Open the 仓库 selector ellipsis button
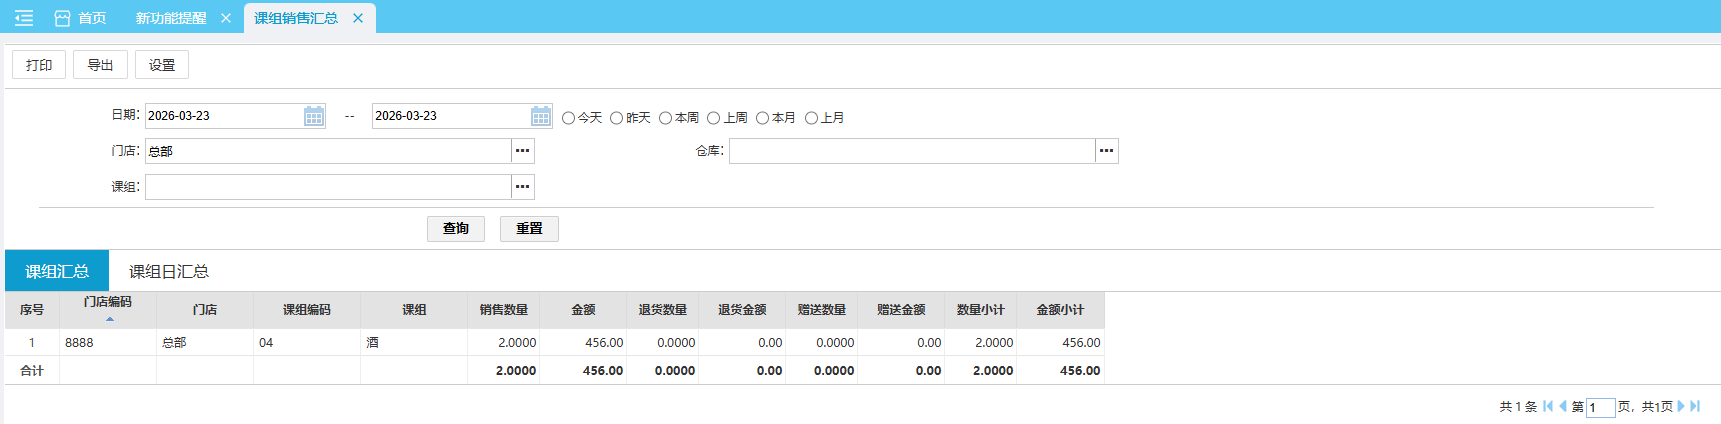This screenshot has width=1721, height=424. 1106,151
